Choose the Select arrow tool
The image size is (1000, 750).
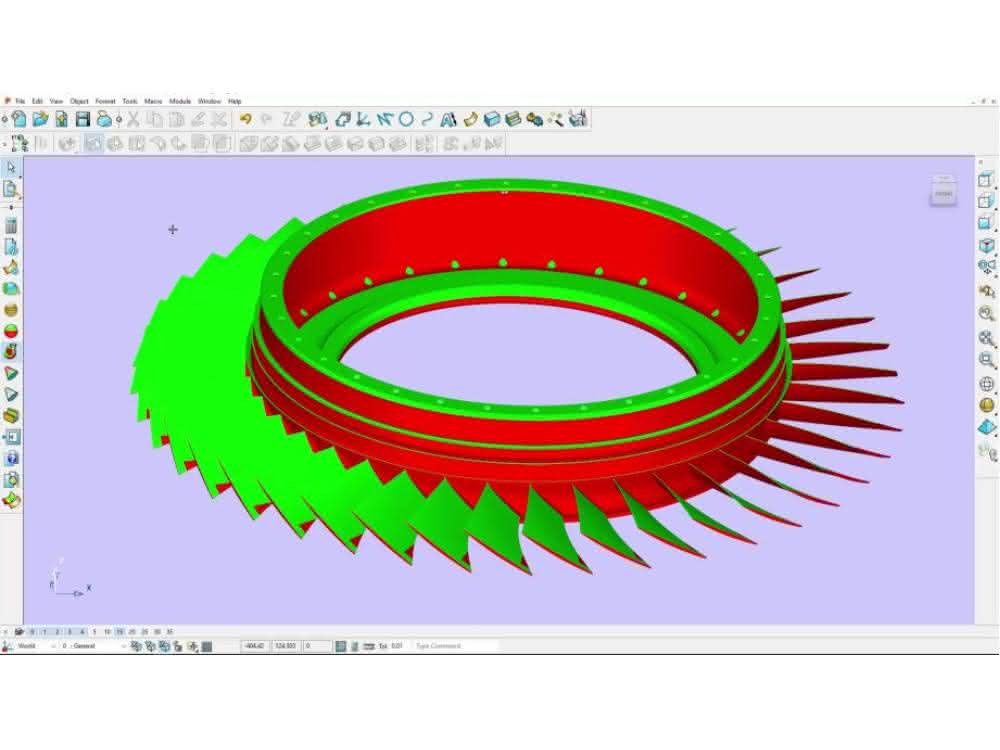(11, 168)
